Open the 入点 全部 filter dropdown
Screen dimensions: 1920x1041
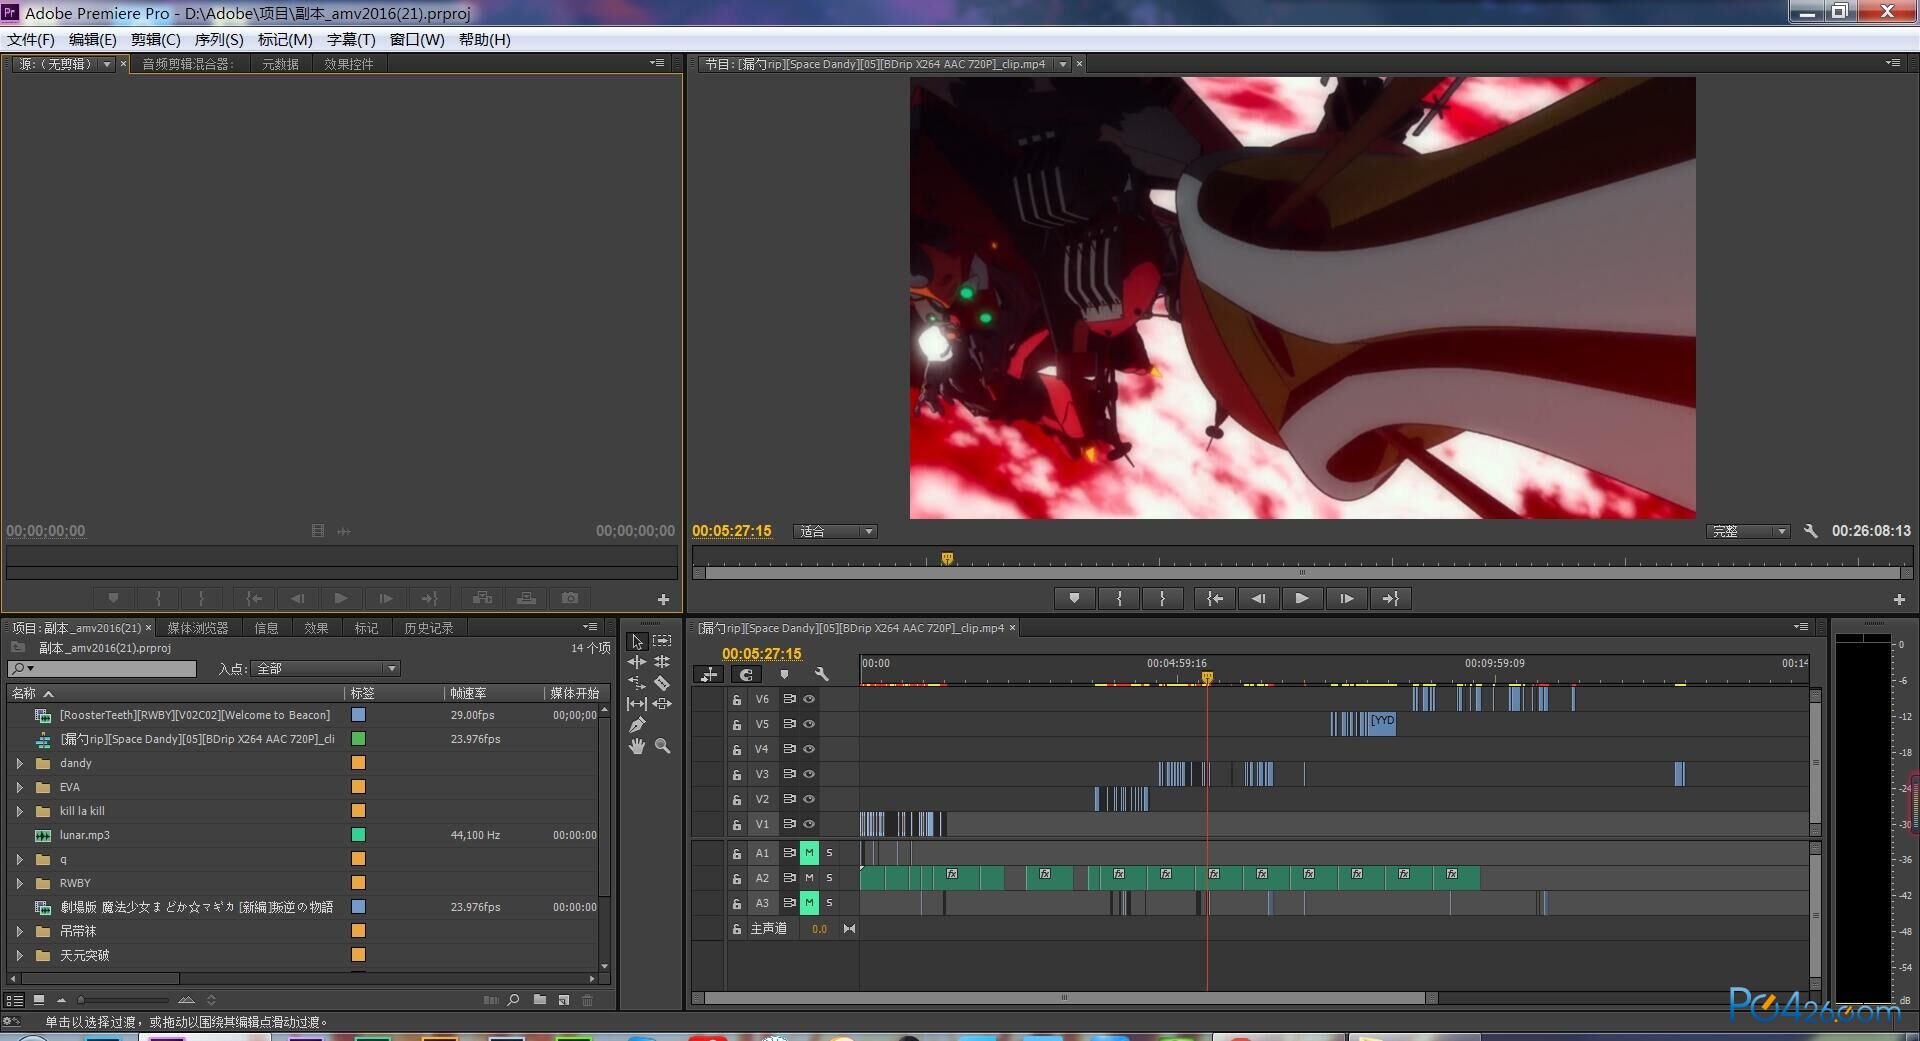[325, 669]
